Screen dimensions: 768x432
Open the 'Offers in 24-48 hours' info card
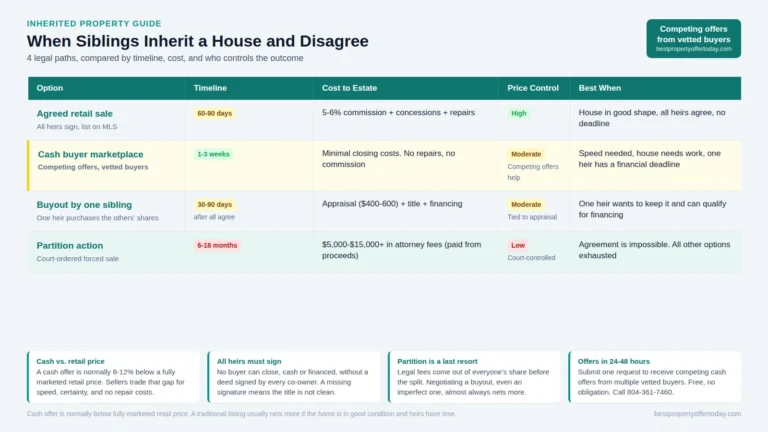pyautogui.click(x=655, y=377)
